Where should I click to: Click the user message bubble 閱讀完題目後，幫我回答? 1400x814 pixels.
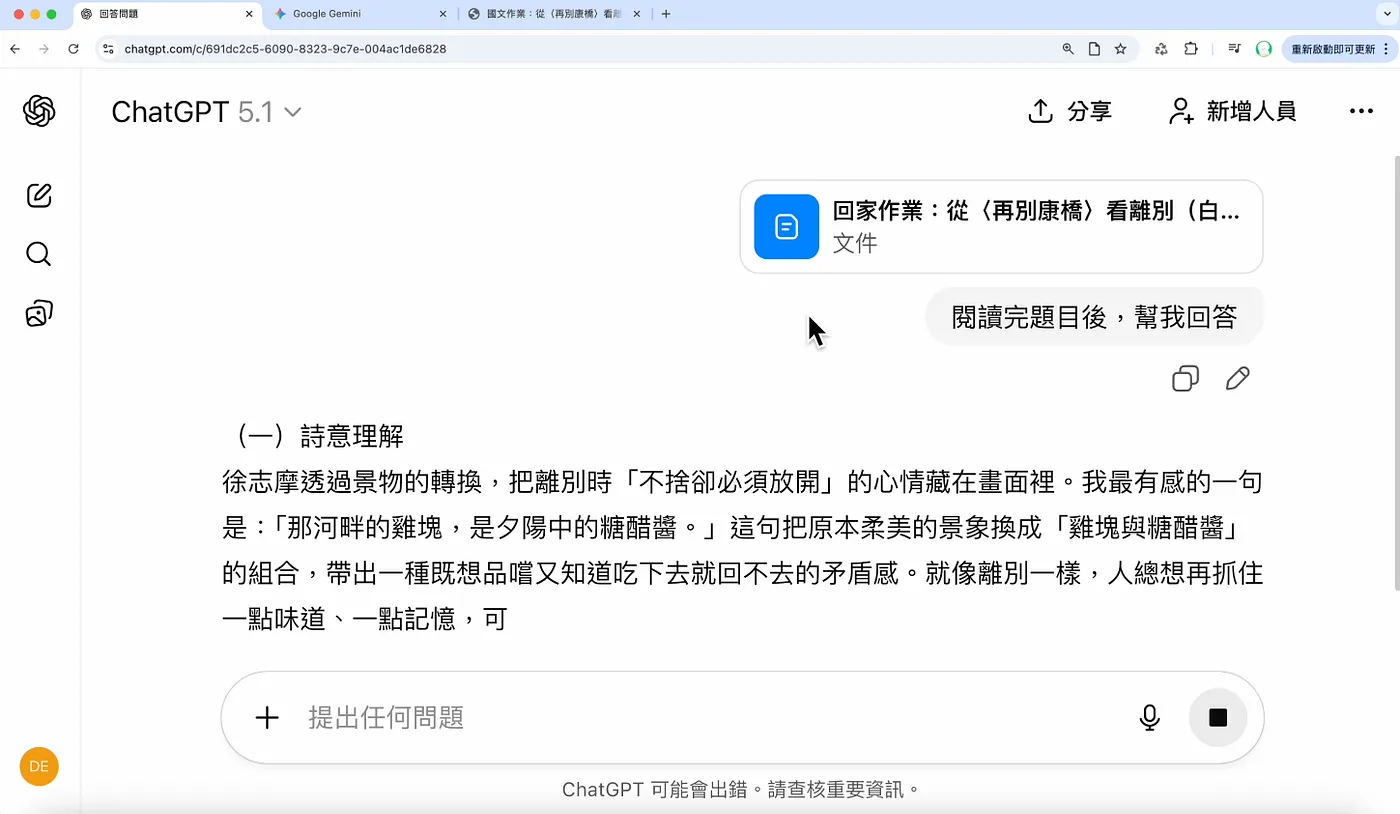[1093, 318]
